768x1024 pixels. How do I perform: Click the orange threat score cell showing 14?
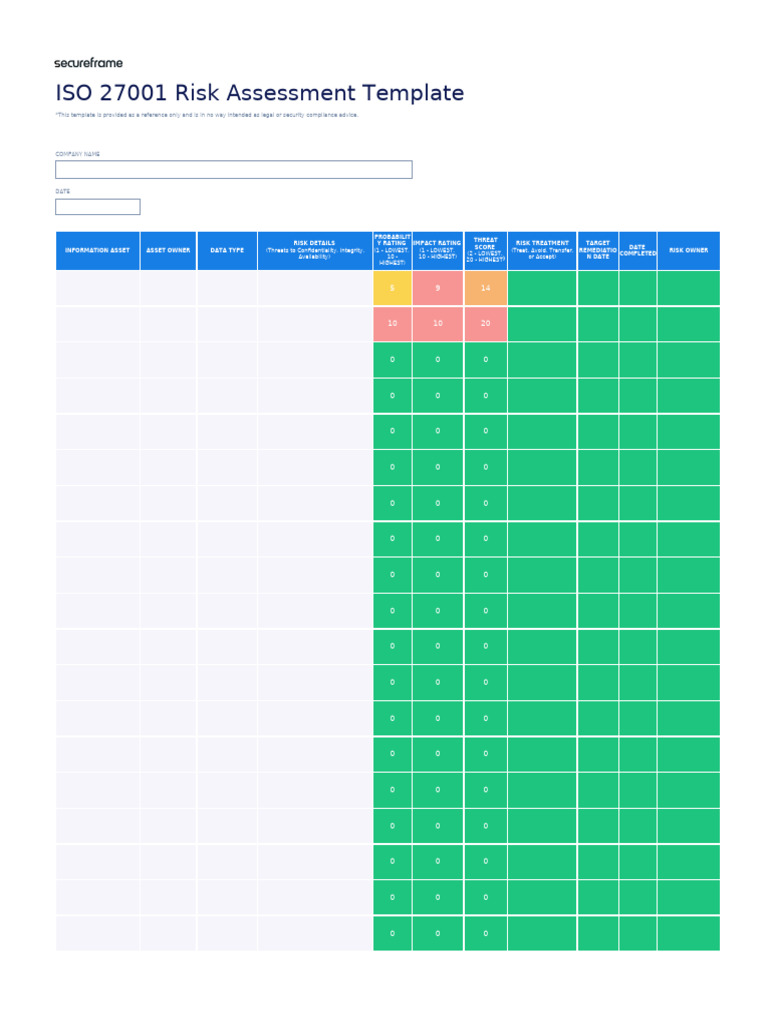[485, 288]
